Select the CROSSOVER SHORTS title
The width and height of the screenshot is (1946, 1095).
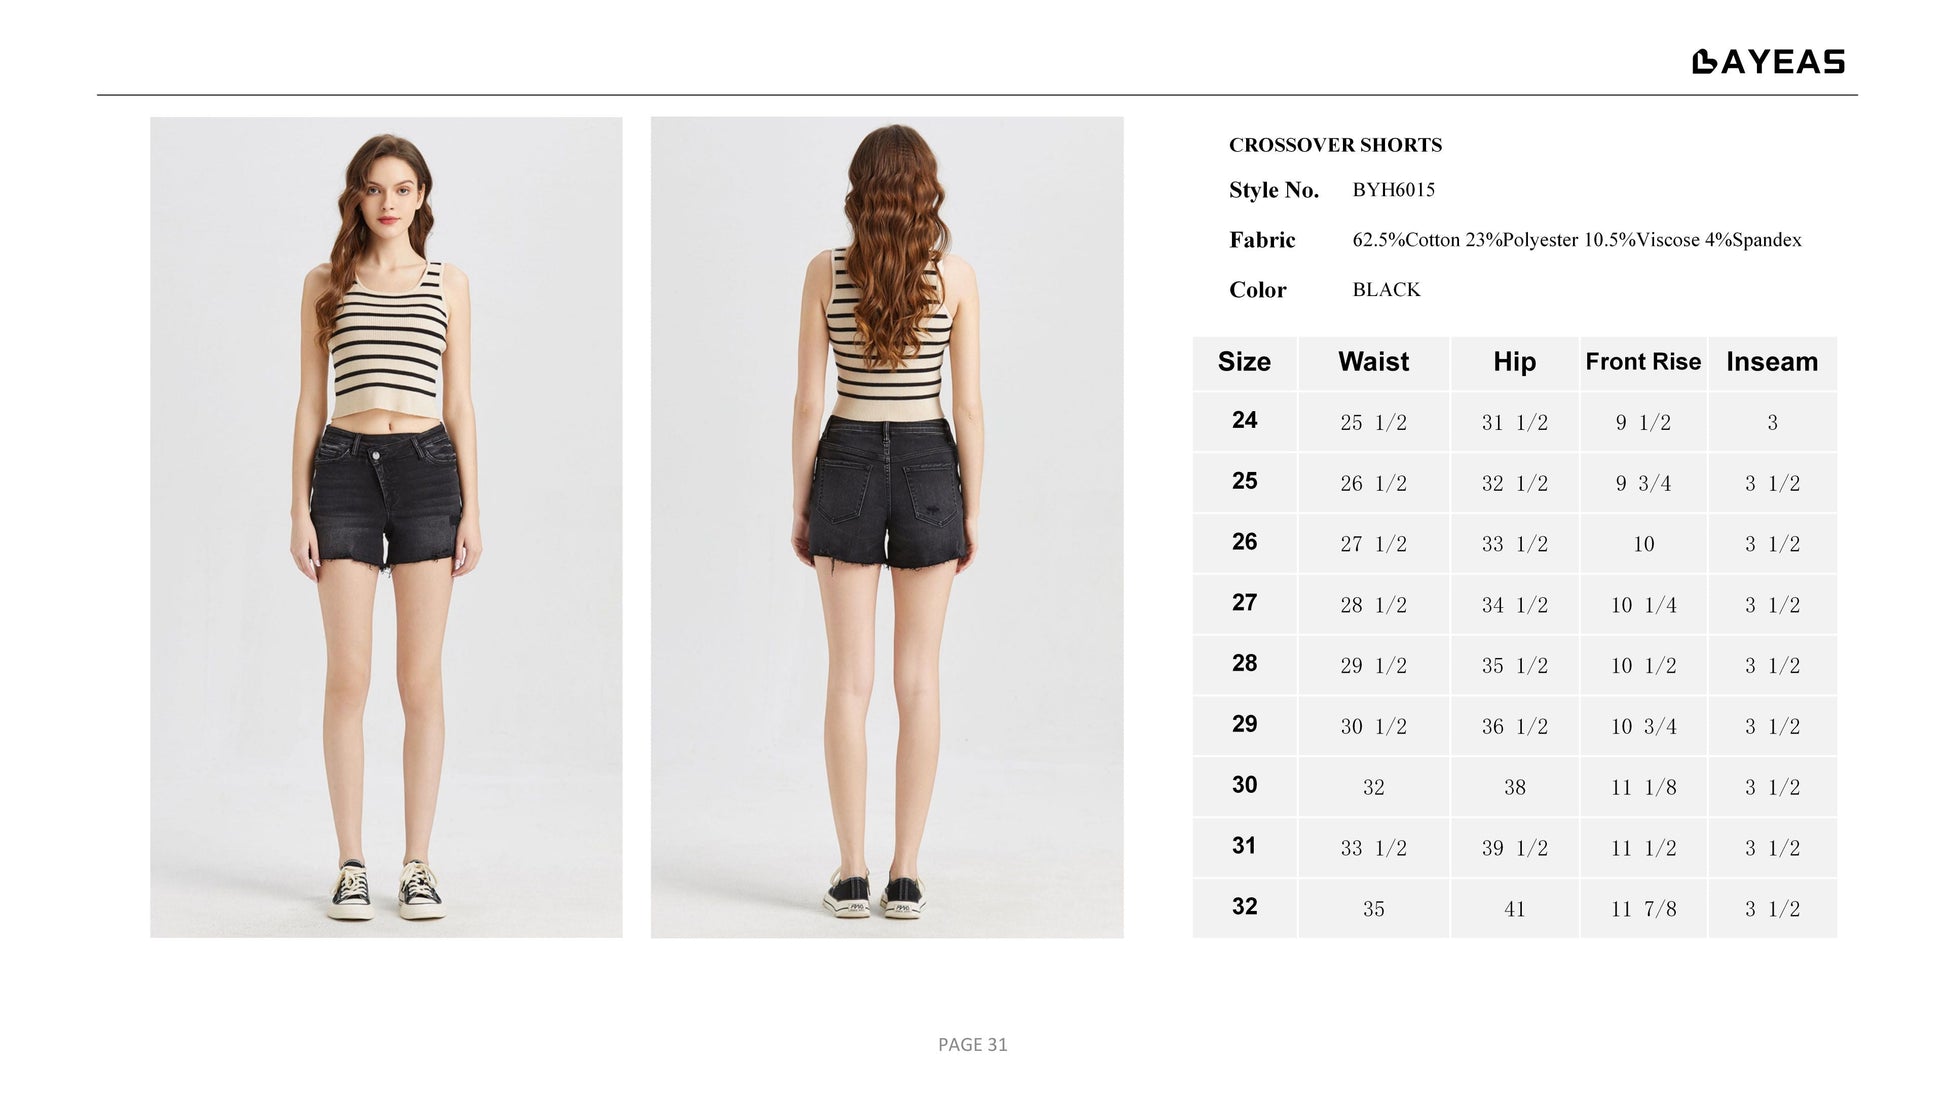coord(1335,145)
